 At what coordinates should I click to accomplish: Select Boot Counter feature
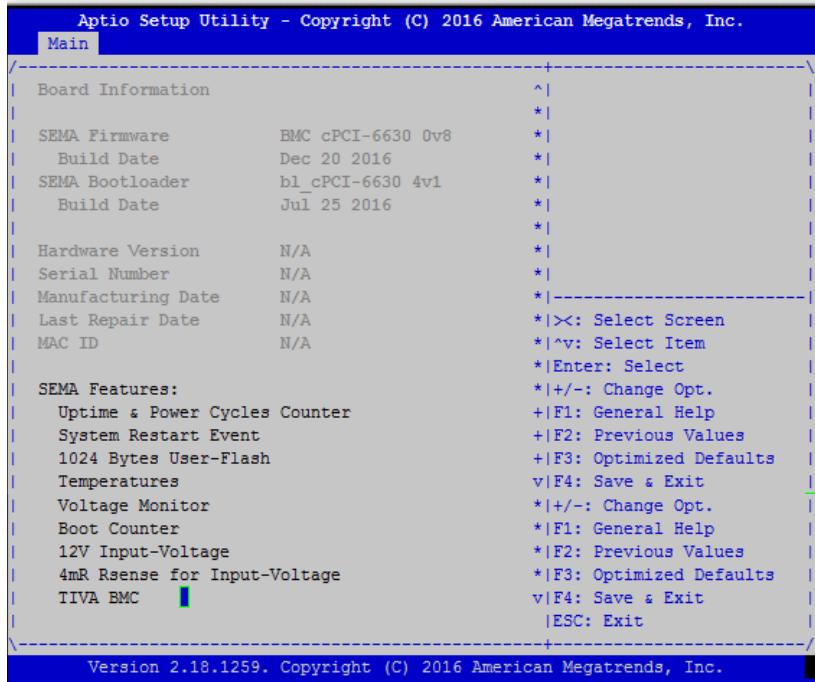(x=119, y=529)
